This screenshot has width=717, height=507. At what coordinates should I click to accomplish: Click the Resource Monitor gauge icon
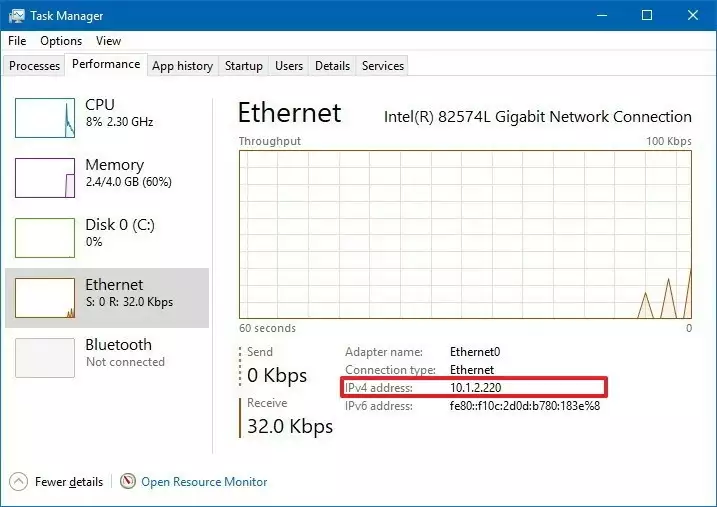pos(127,481)
